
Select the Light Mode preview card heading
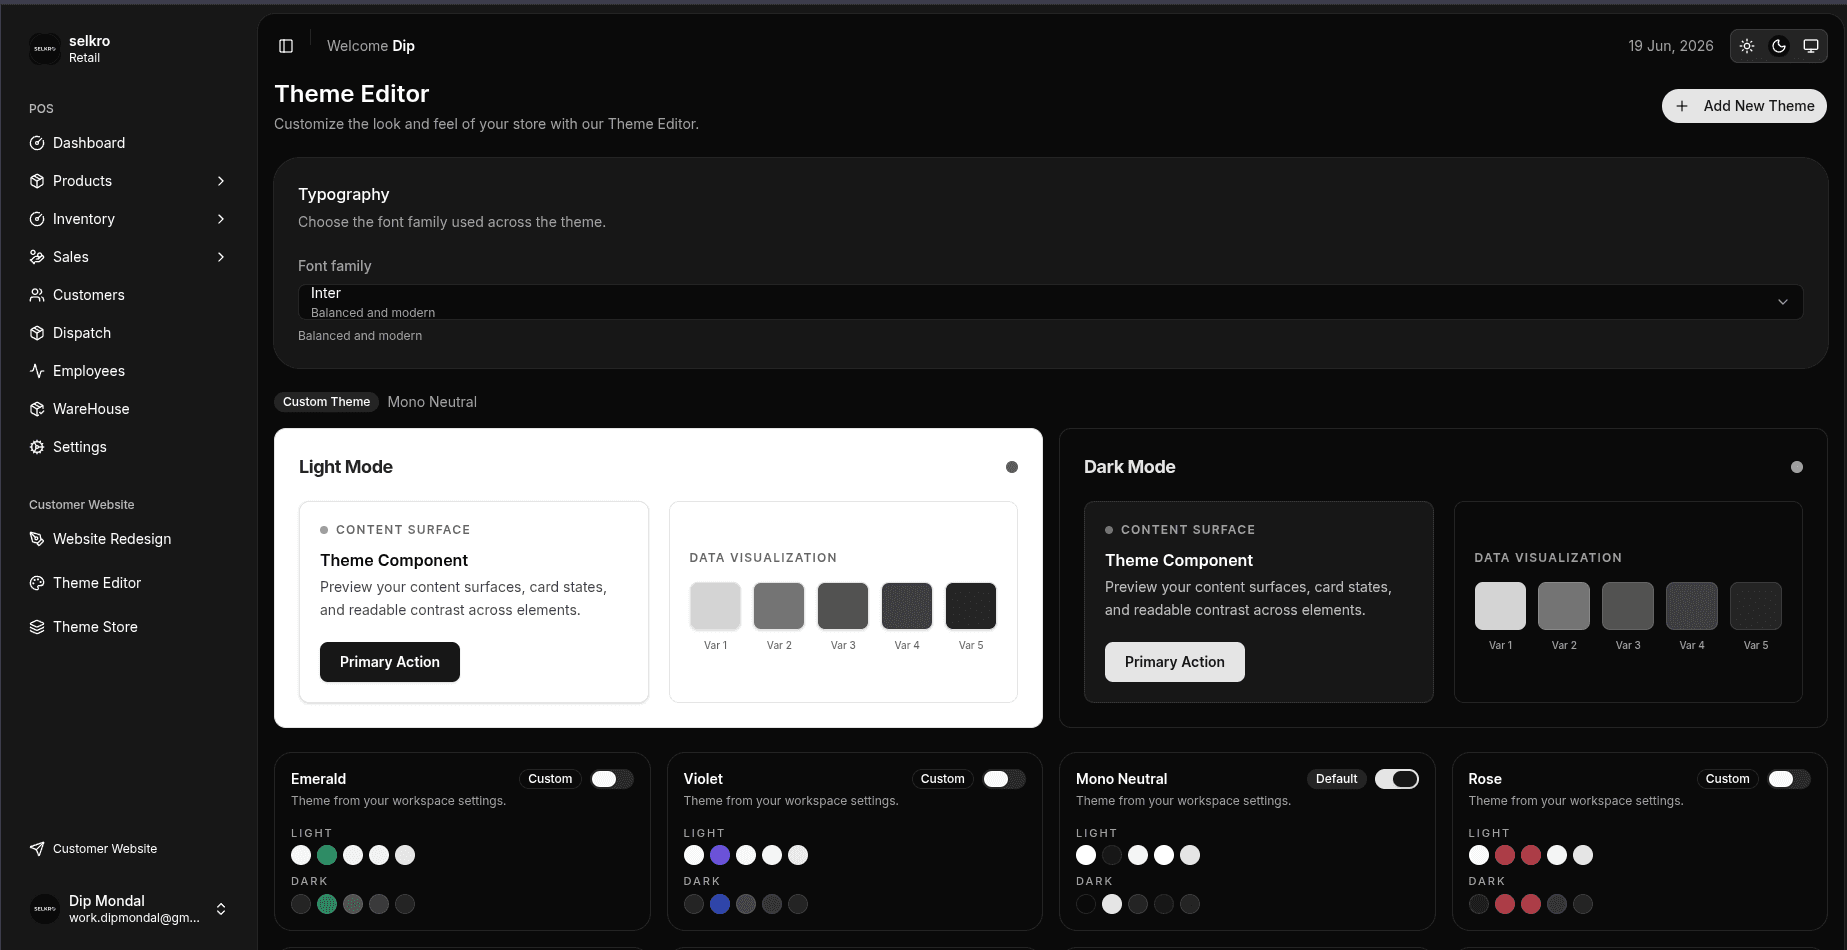tap(346, 467)
